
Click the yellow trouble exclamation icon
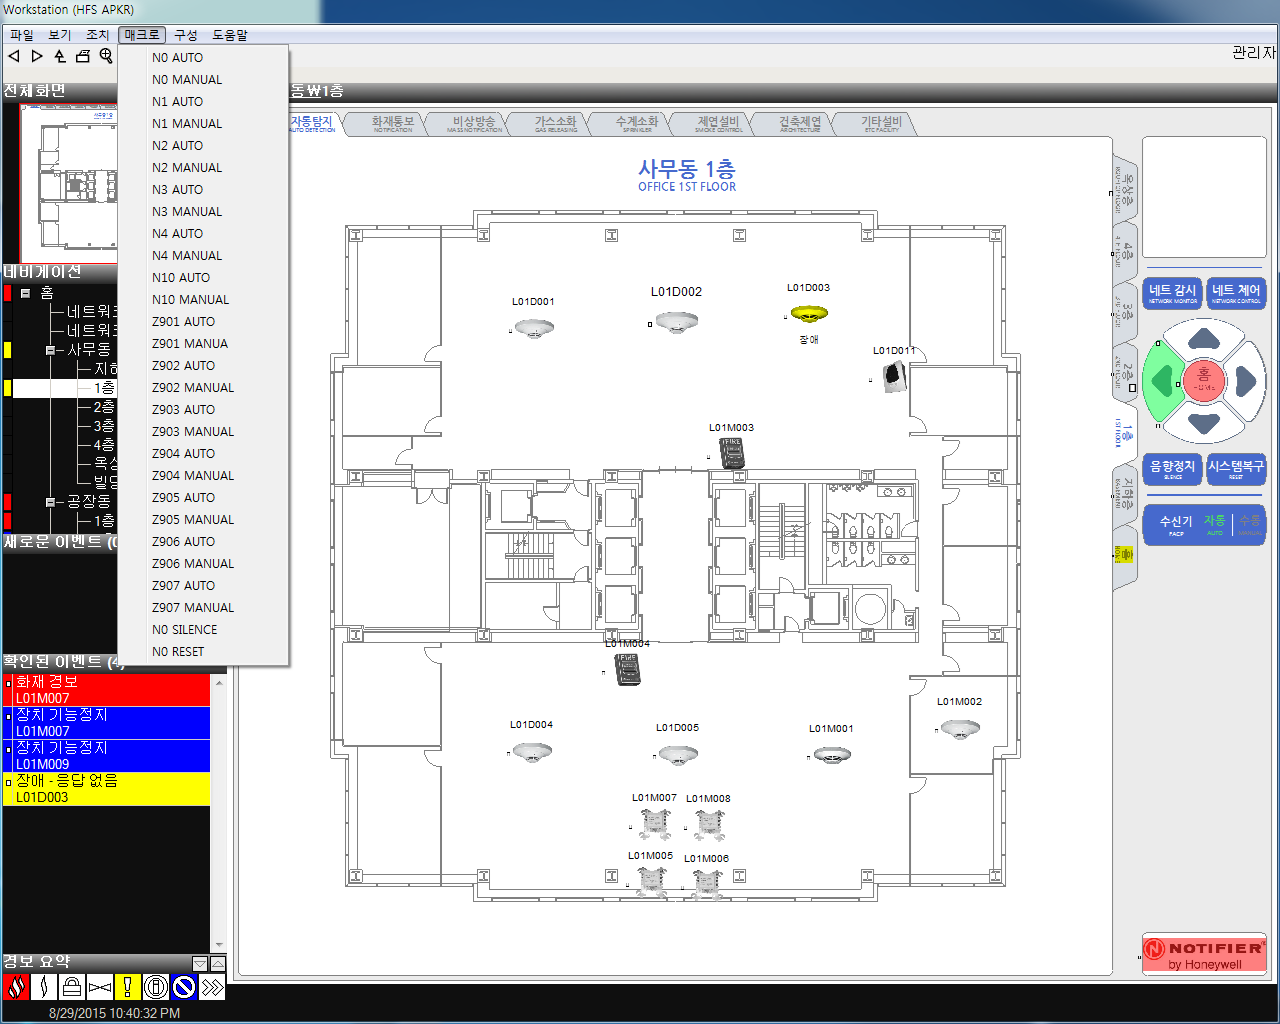pyautogui.click(x=127, y=988)
